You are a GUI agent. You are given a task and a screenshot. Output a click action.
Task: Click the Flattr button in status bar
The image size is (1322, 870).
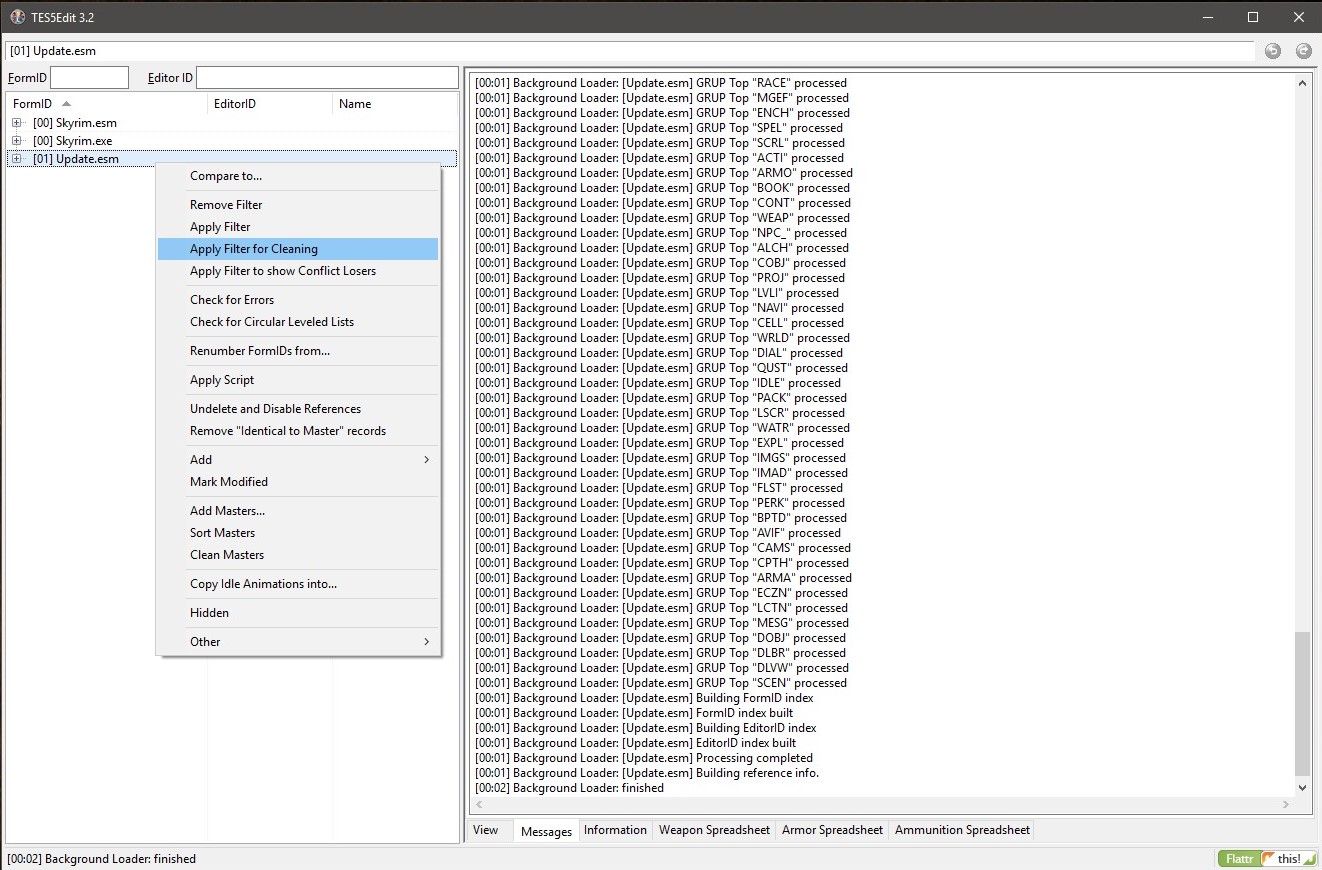(x=1239, y=859)
